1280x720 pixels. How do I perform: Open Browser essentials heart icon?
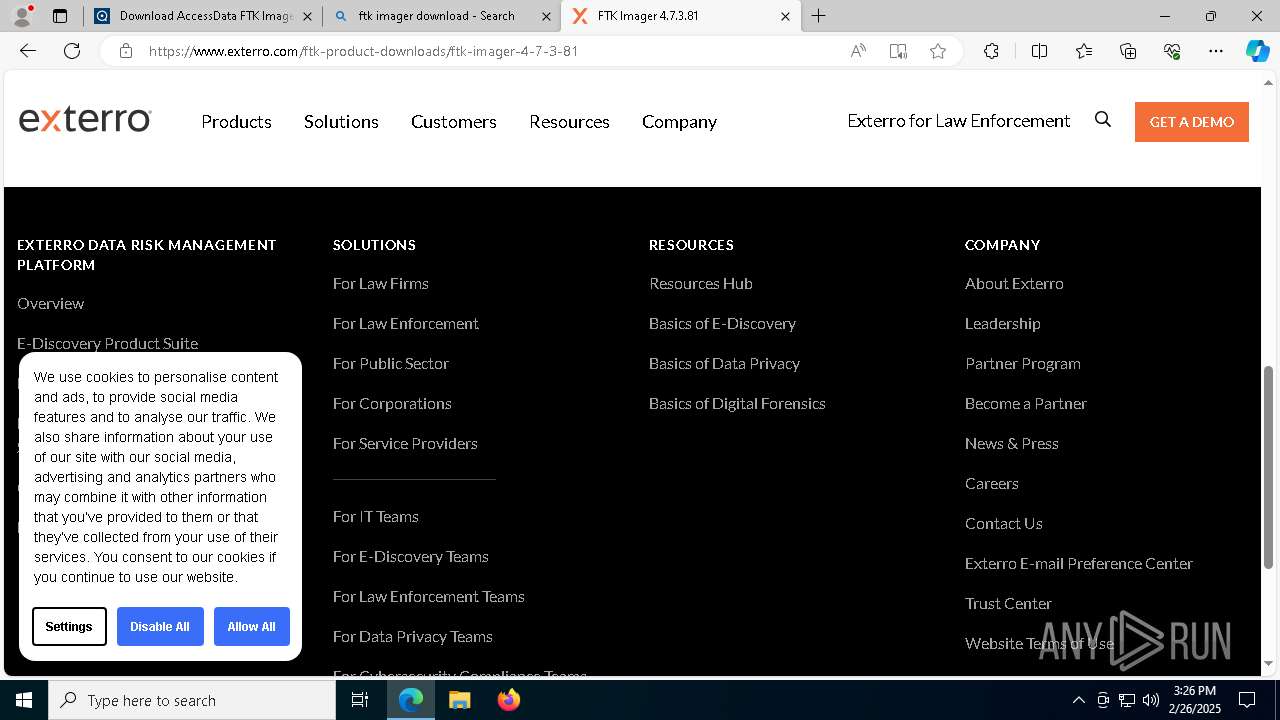[1172, 51]
